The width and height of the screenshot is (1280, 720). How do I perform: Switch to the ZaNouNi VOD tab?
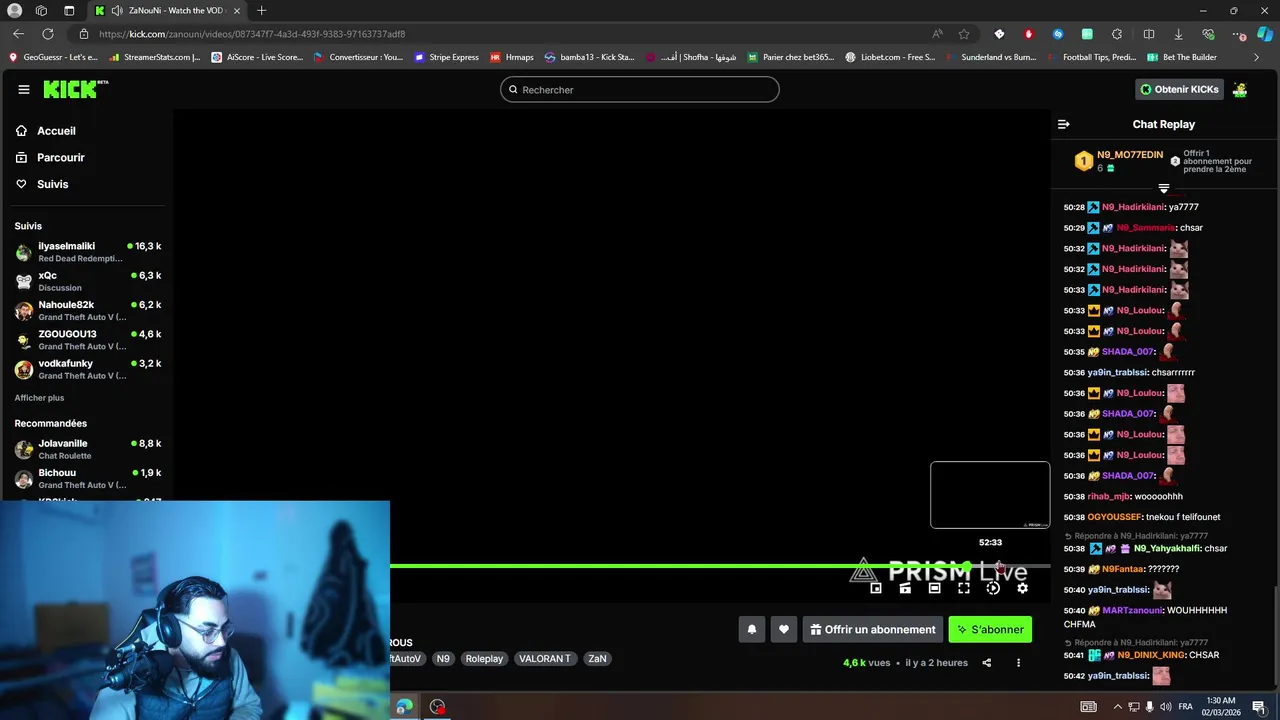point(165,10)
